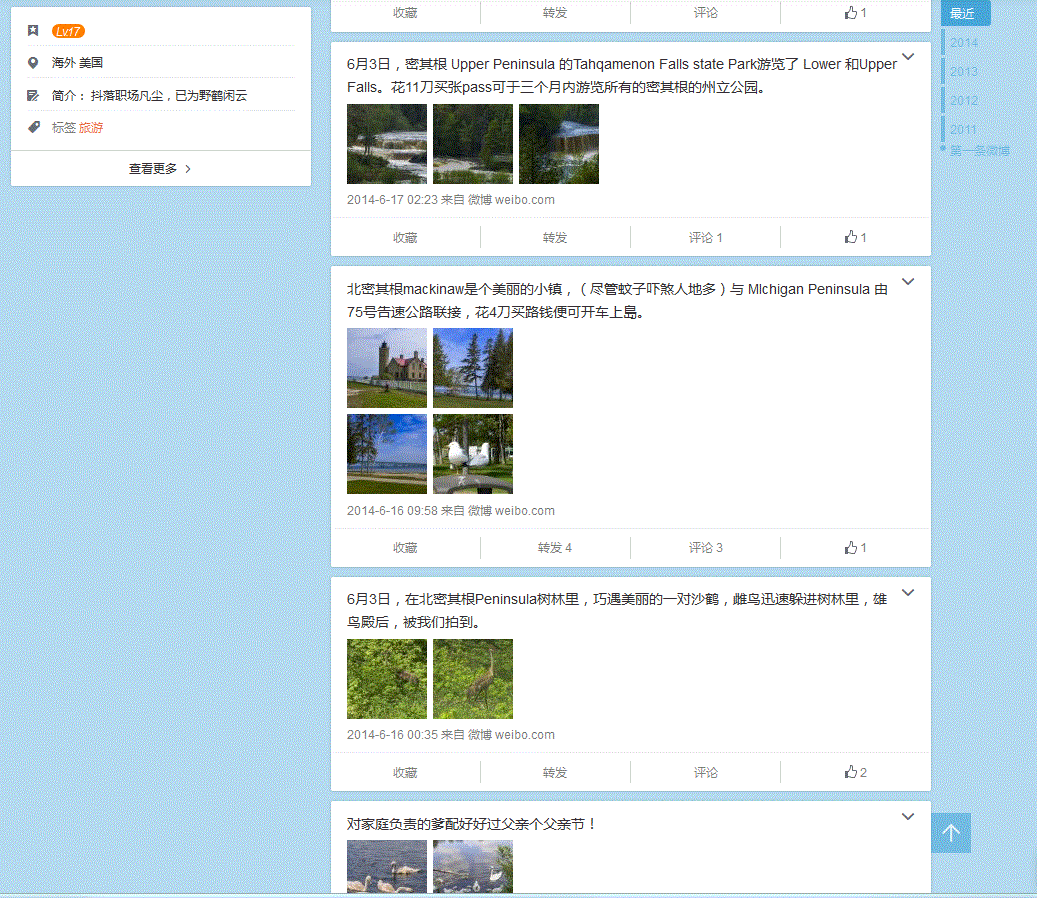Select 最近 in the timeline sidebar
Viewport: 1037px width, 898px height.
pyautogui.click(x=963, y=14)
